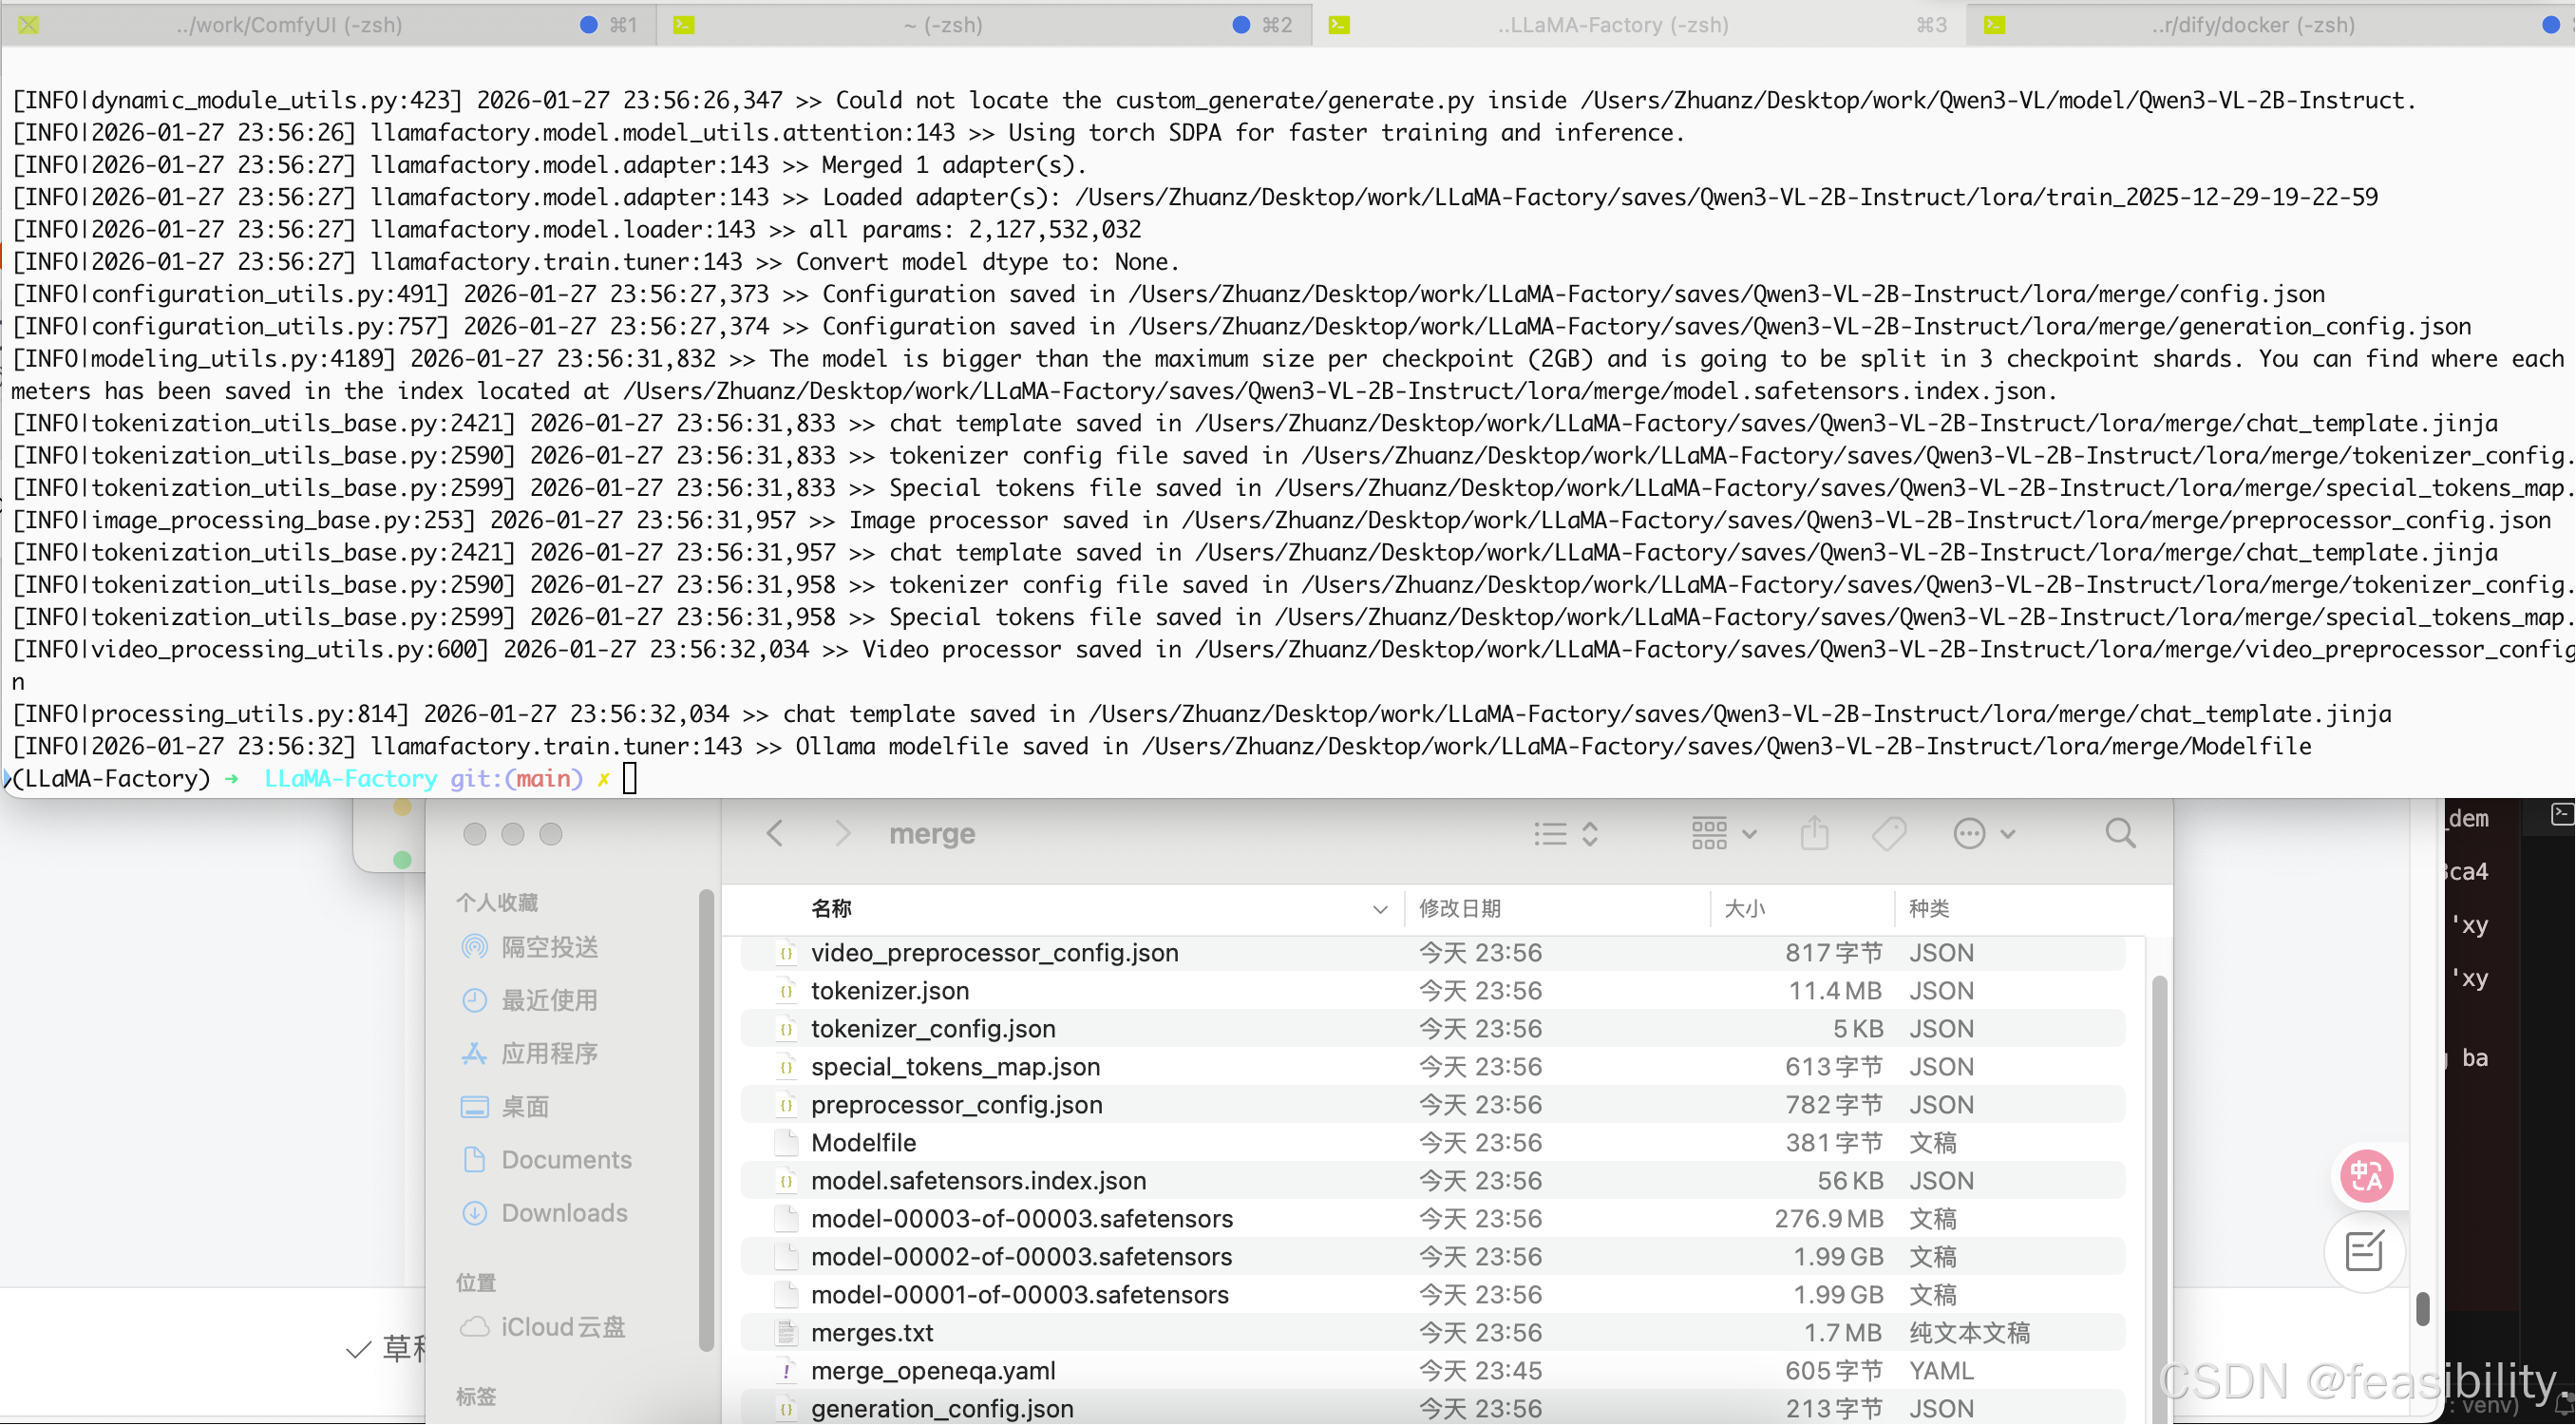
Task: Open Finder search magnifier
Action: [x=2120, y=833]
